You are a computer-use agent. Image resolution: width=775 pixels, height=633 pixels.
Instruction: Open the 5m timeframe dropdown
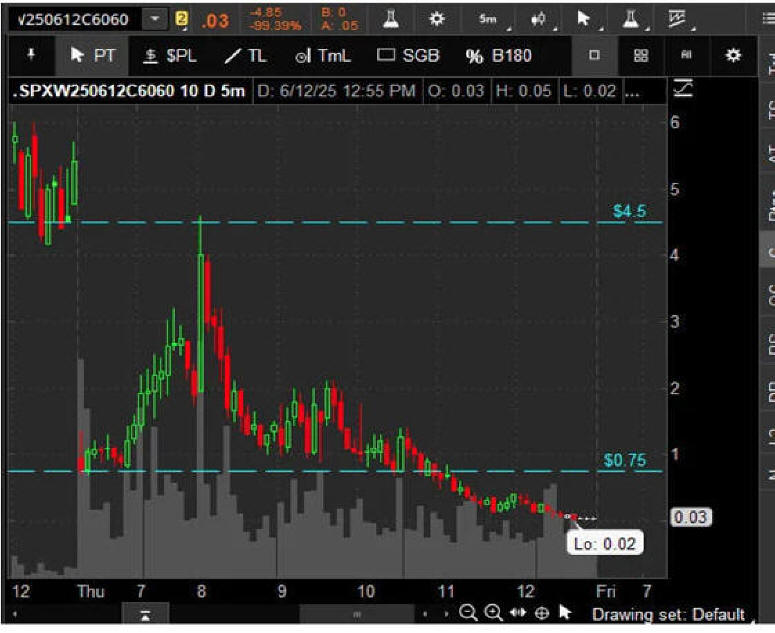488,19
